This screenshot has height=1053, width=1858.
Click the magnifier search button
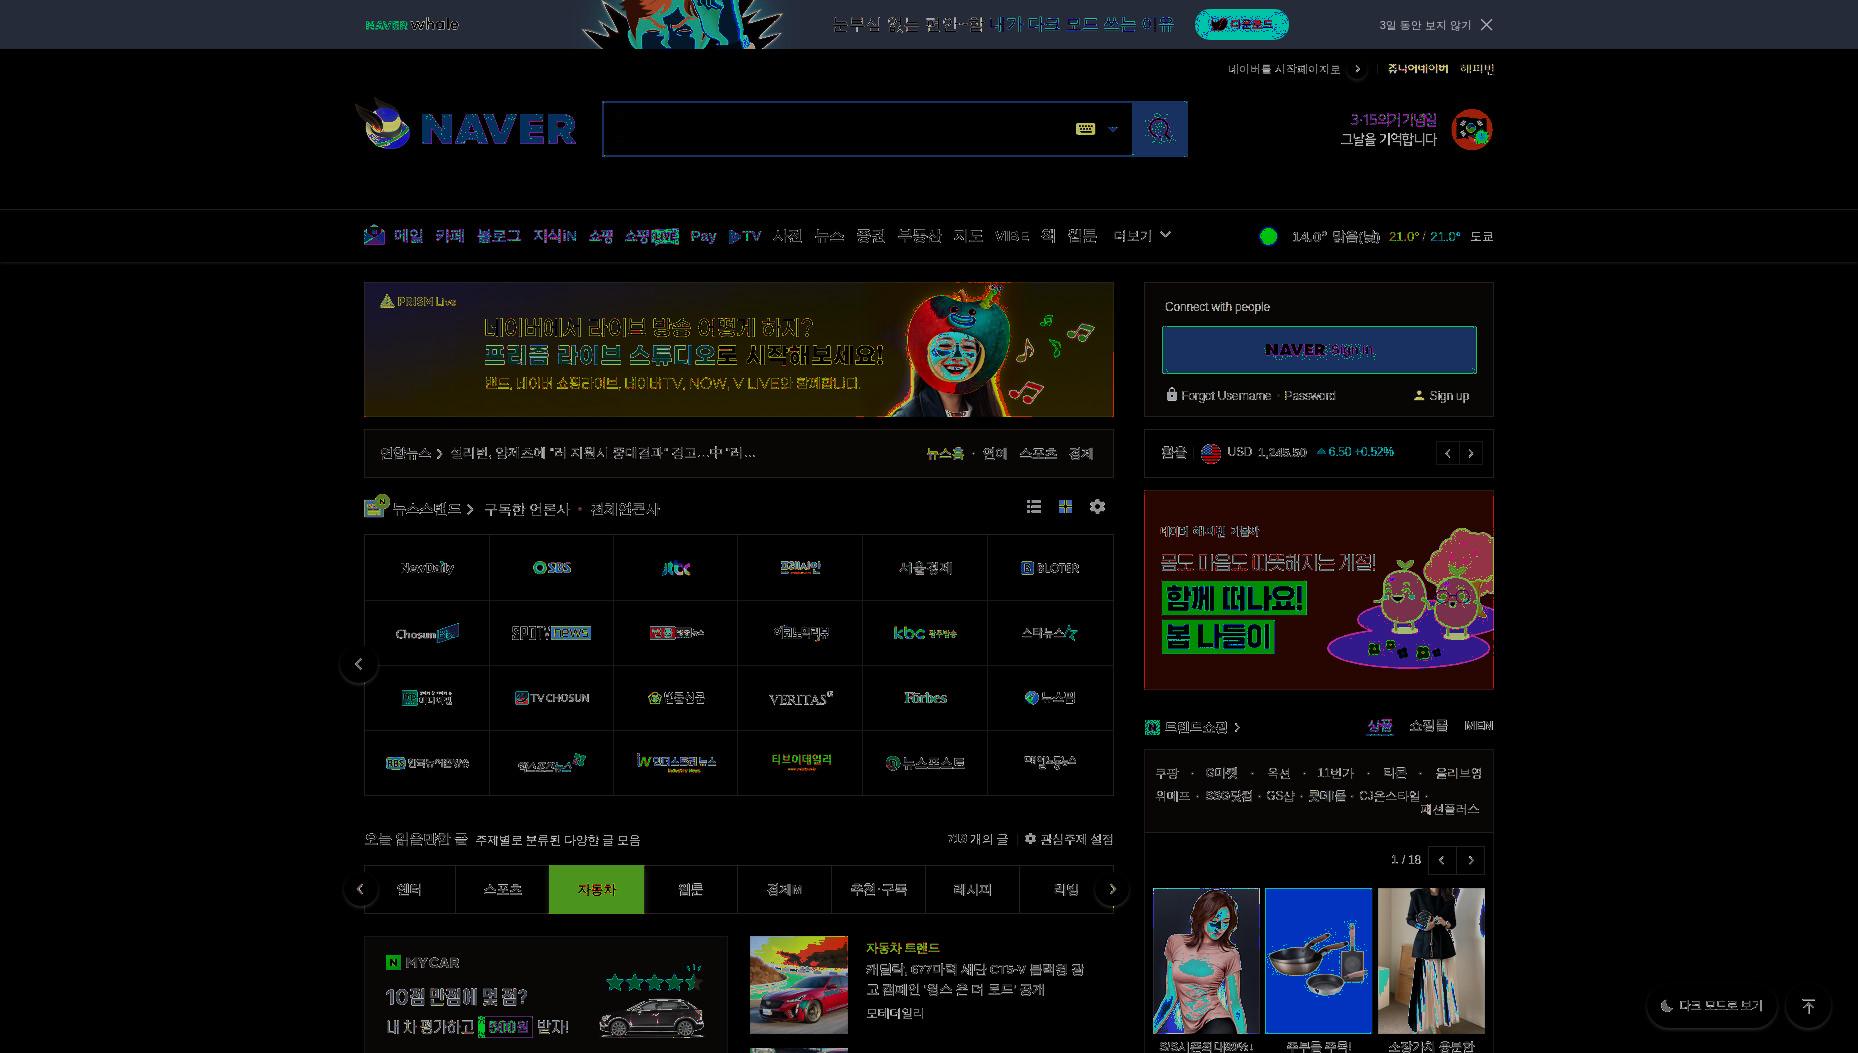point(1159,129)
